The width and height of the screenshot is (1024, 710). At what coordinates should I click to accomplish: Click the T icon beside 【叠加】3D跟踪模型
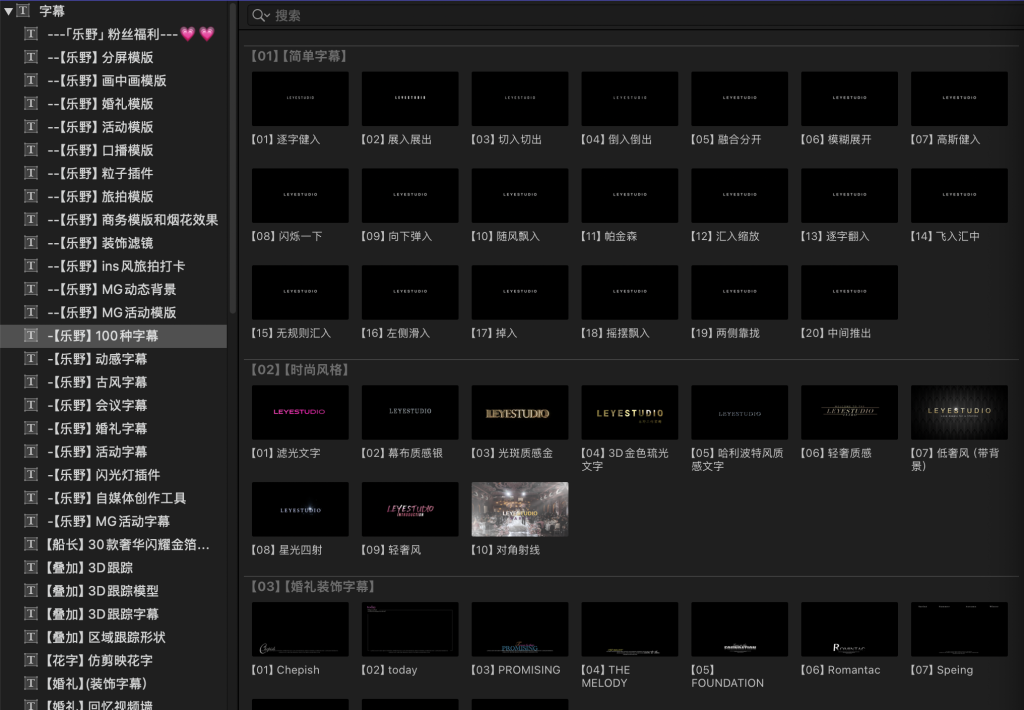coord(31,590)
